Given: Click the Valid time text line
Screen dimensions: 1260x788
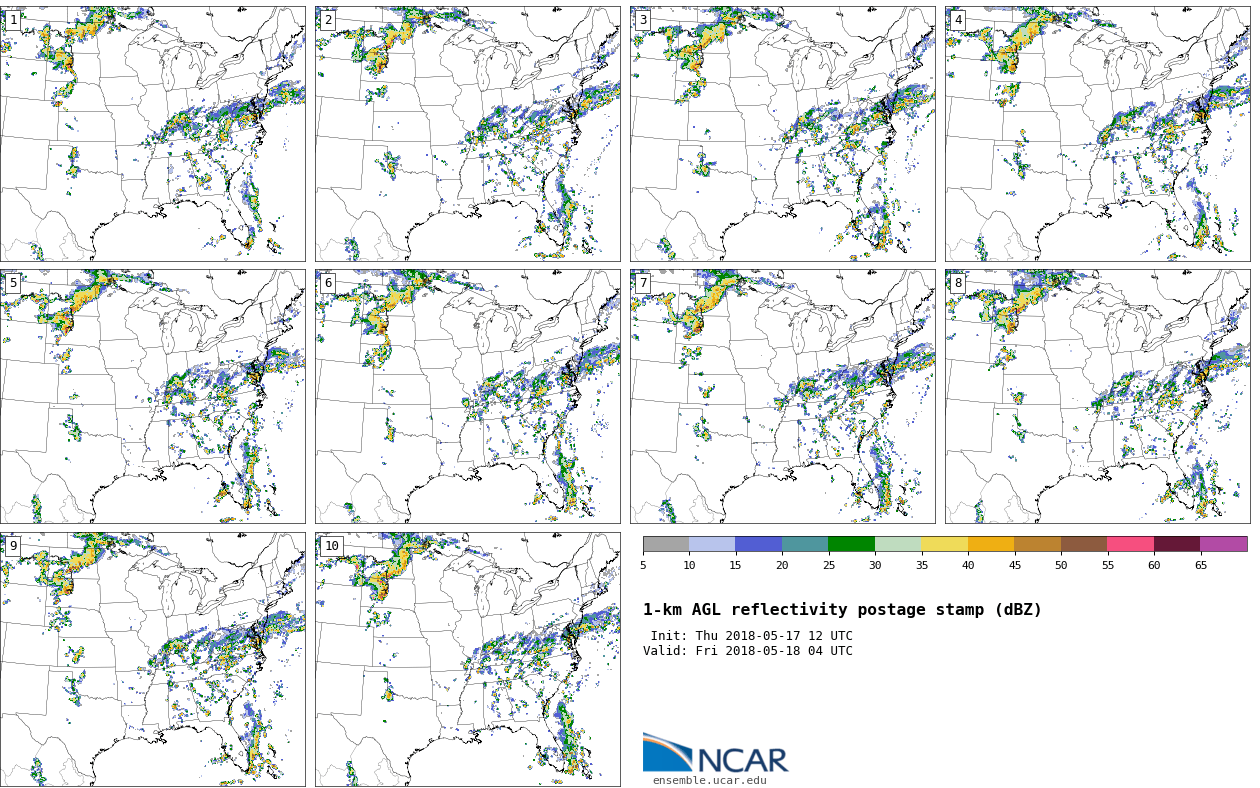Looking at the screenshot, I should [748, 651].
